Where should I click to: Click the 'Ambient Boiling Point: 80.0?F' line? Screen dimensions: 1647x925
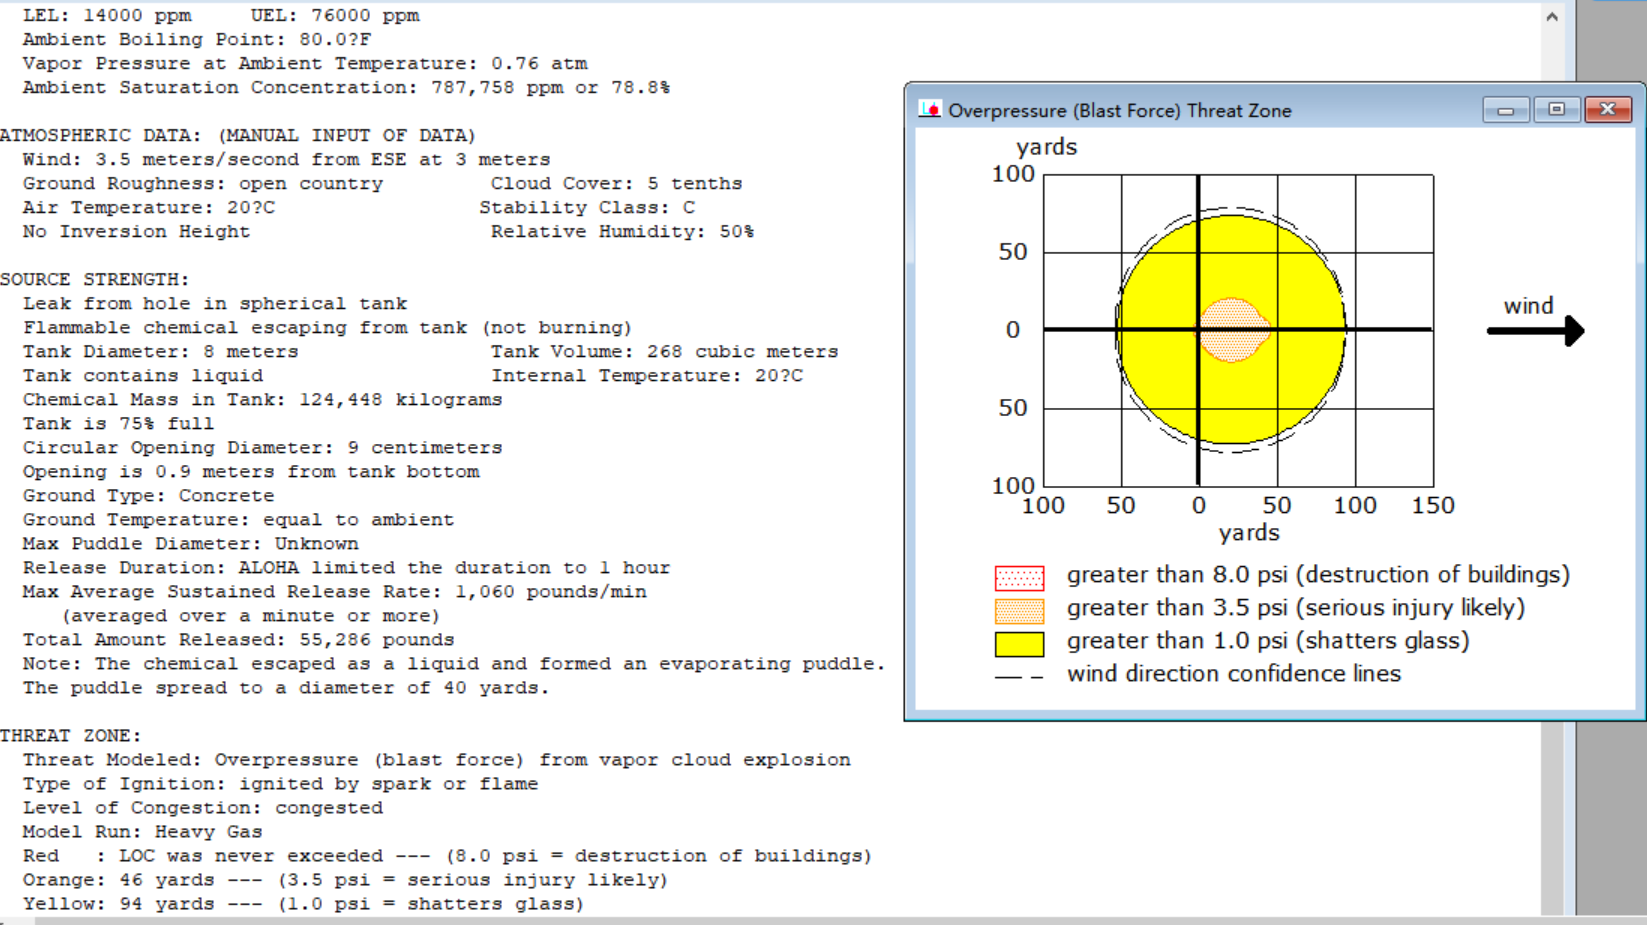tap(197, 40)
